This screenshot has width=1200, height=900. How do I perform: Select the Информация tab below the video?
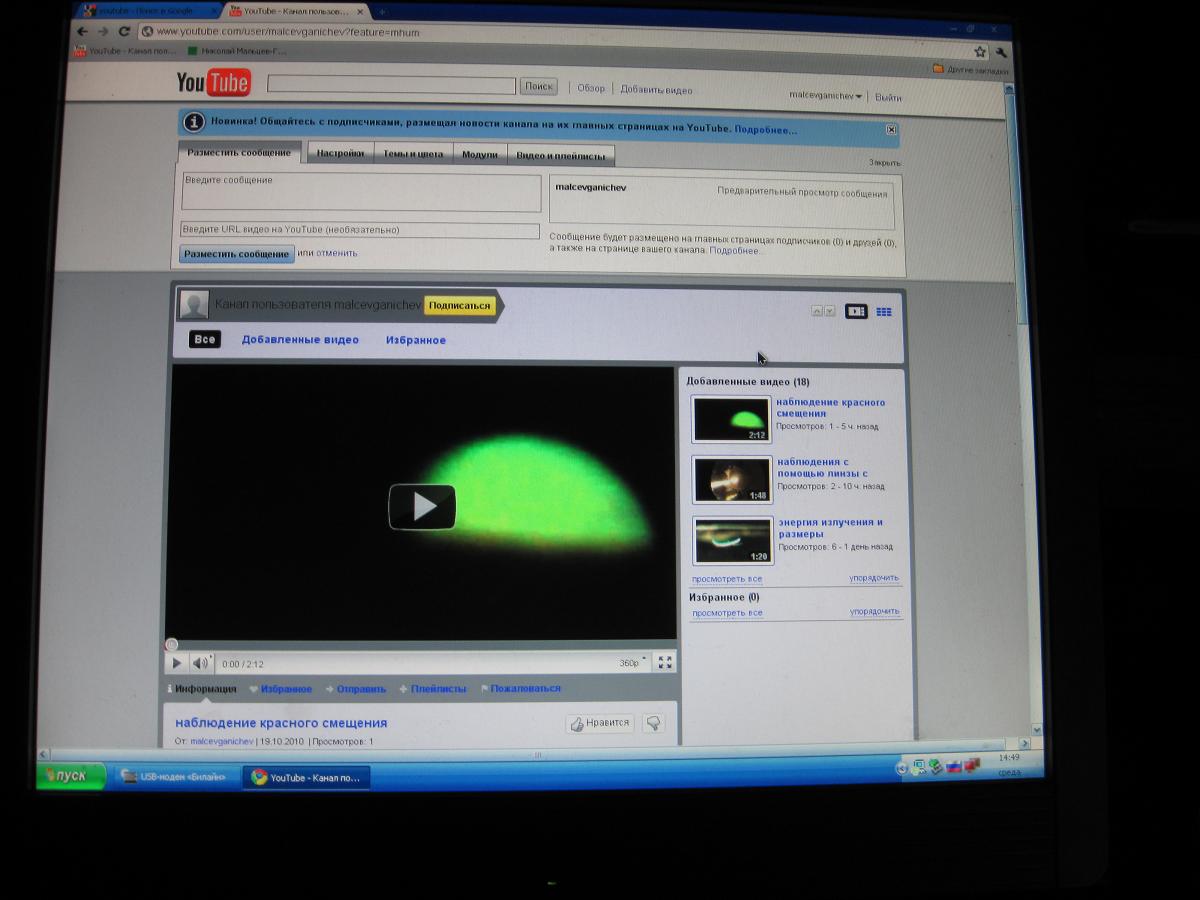point(202,689)
